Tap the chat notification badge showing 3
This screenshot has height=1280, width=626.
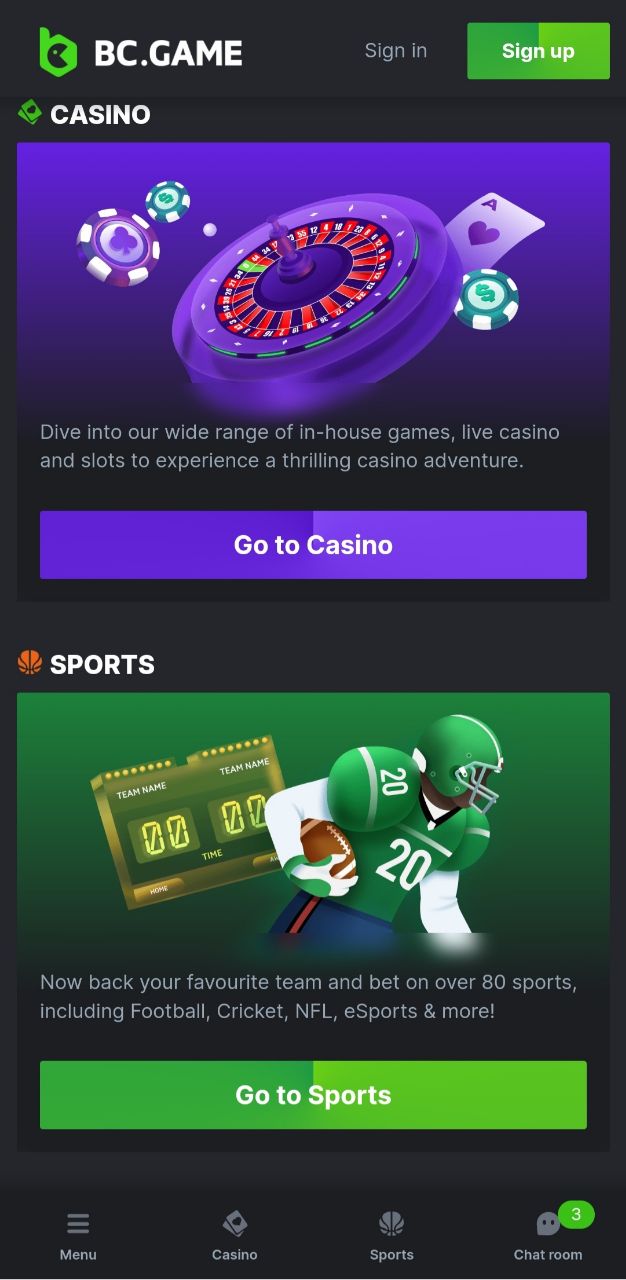click(576, 1215)
